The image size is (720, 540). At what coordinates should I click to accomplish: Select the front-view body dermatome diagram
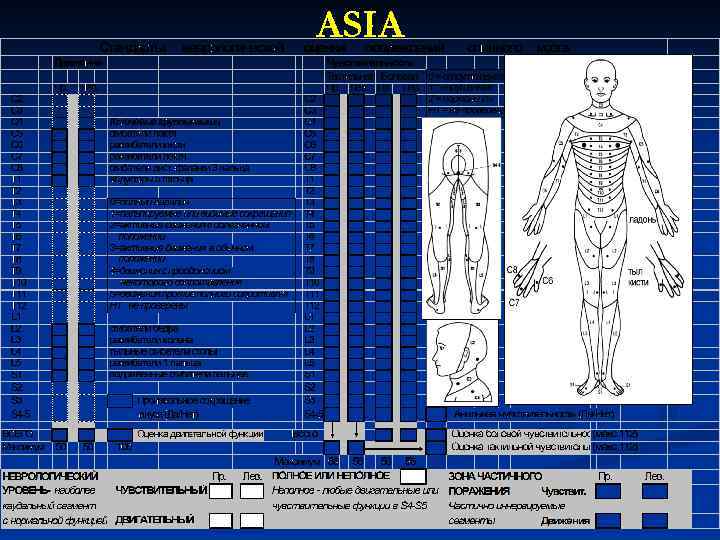598,230
